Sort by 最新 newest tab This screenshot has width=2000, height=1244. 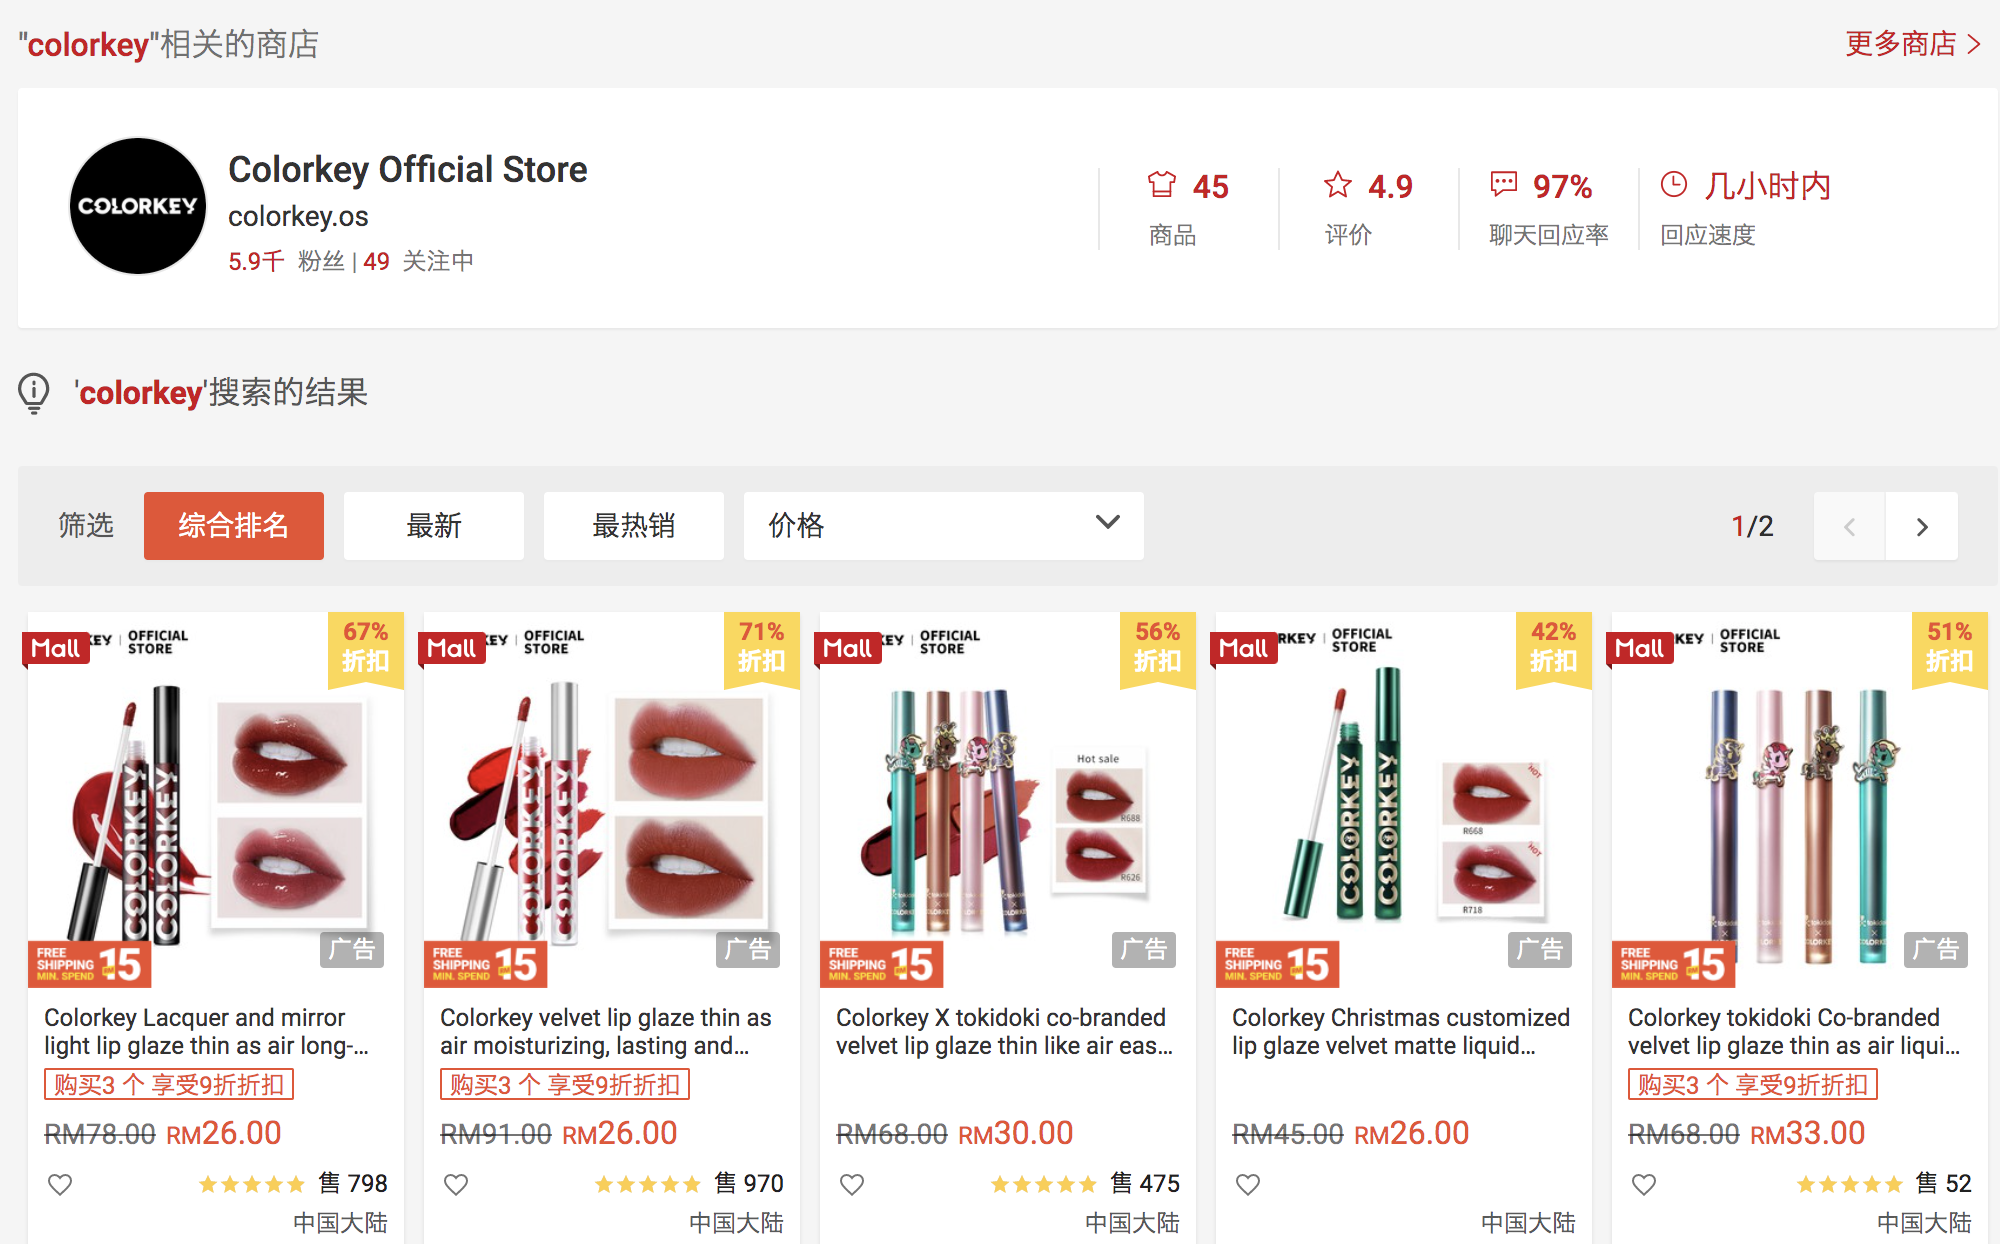coord(433,525)
